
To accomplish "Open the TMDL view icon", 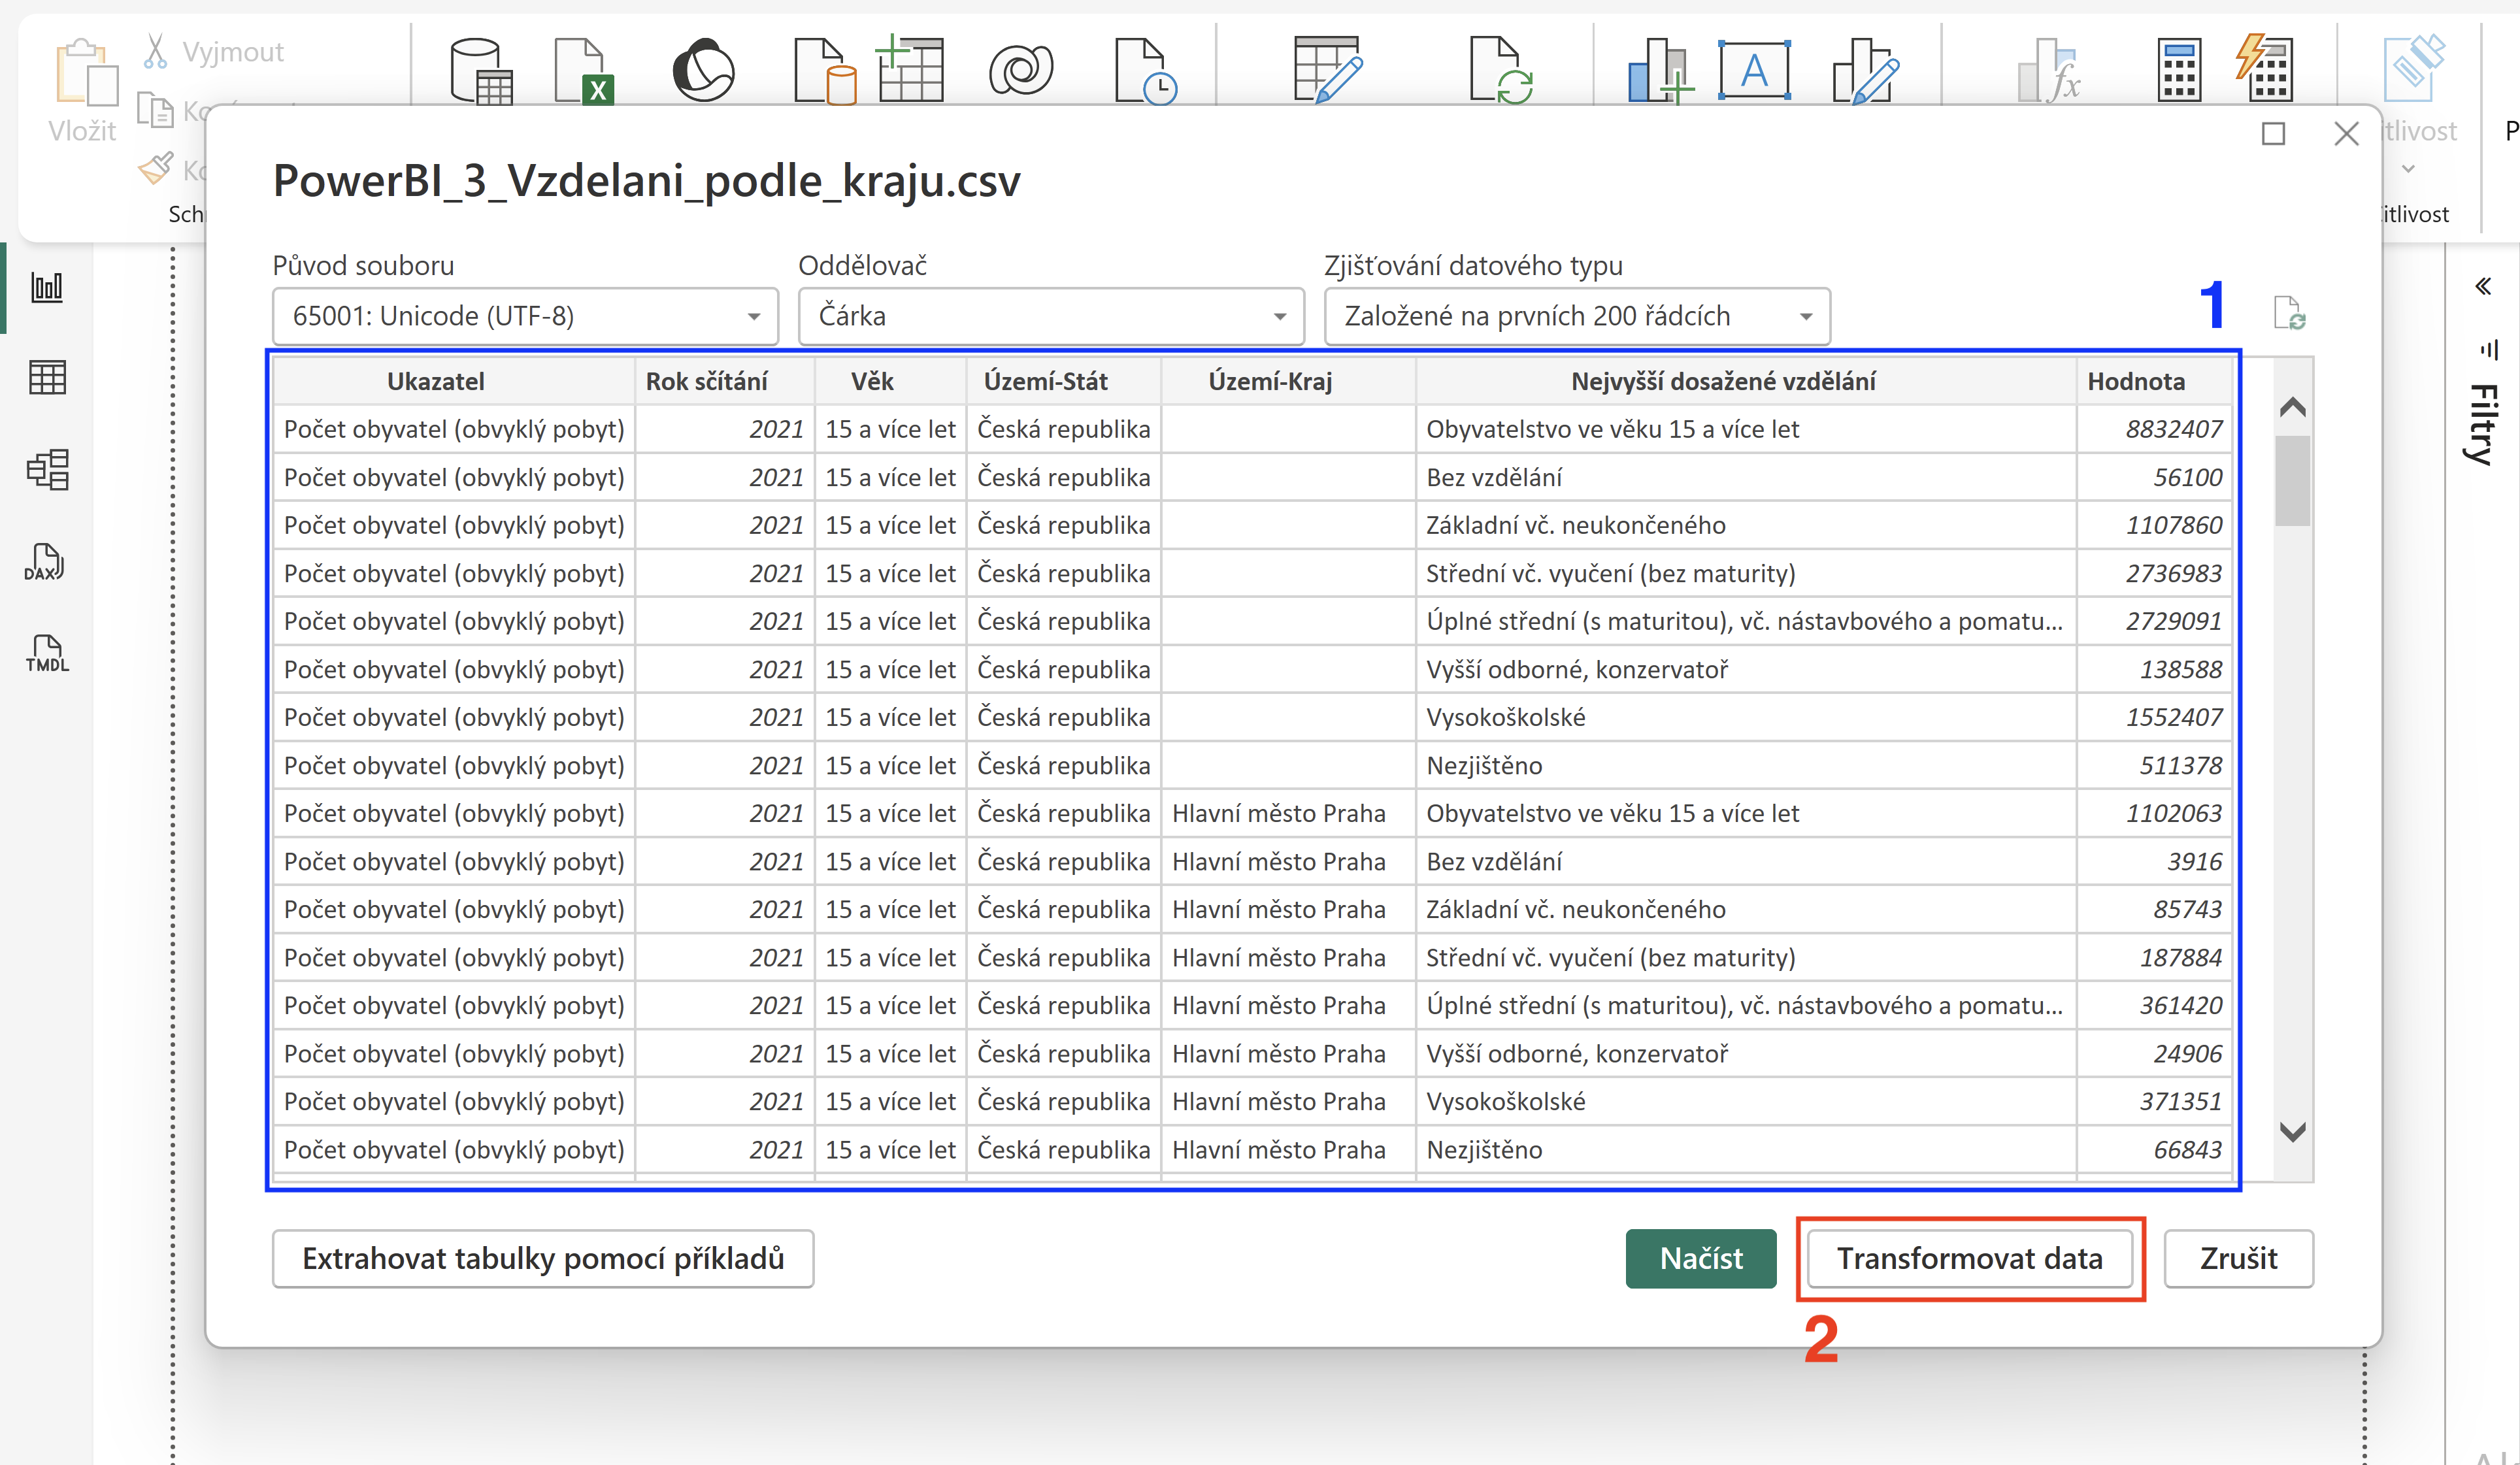I will tap(47, 653).
